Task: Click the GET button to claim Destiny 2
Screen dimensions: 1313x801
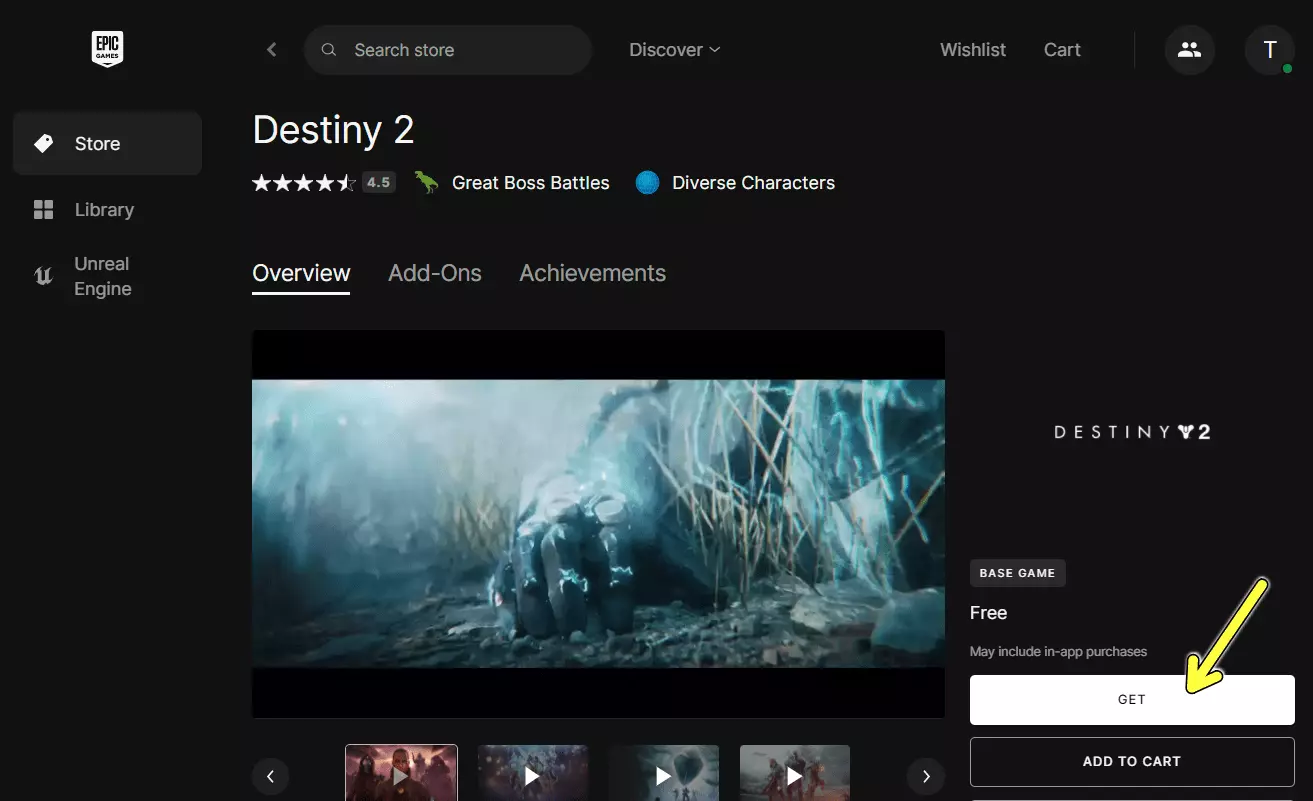Action: [1131, 699]
